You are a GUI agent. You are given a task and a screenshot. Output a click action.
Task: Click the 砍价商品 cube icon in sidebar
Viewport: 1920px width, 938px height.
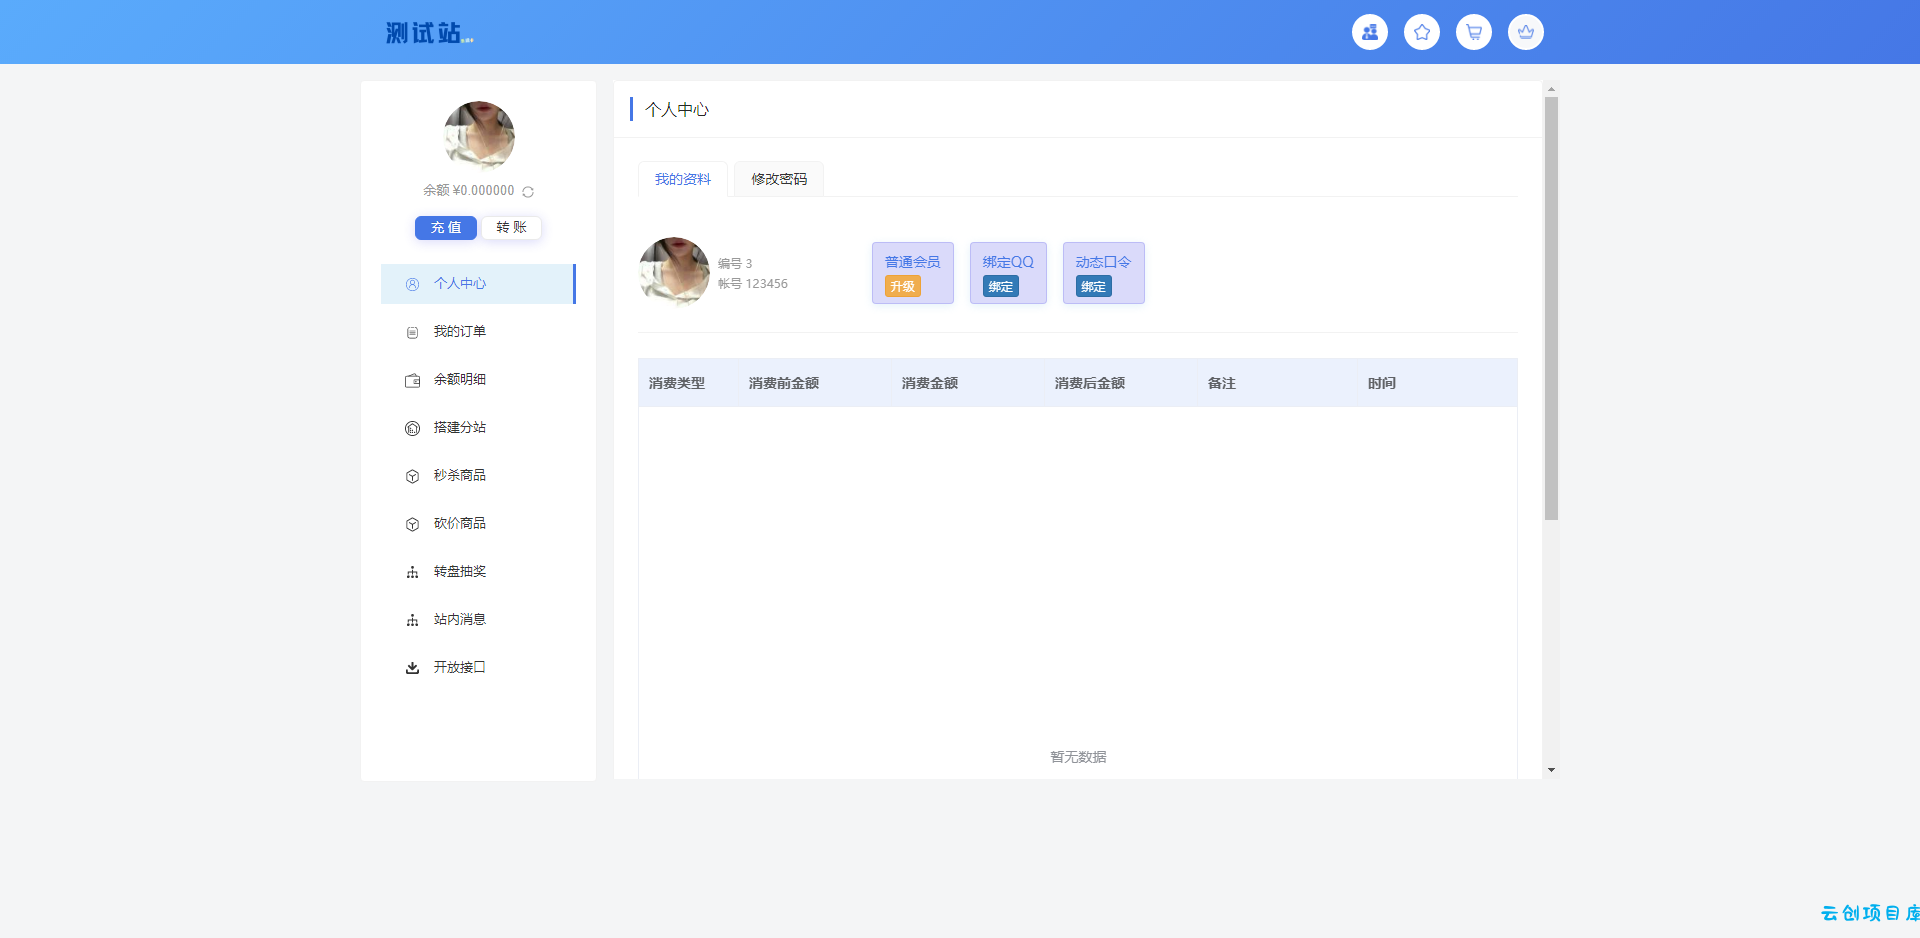coord(412,524)
